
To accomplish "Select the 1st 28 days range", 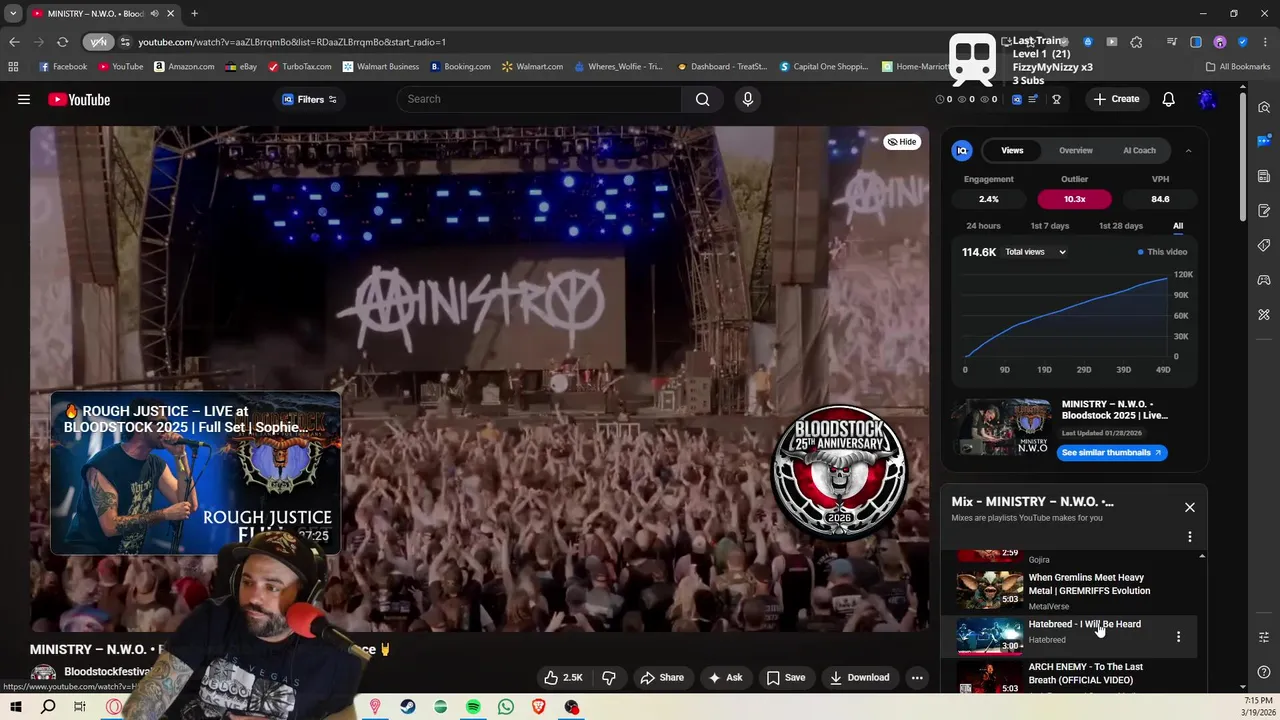I will point(1120,226).
